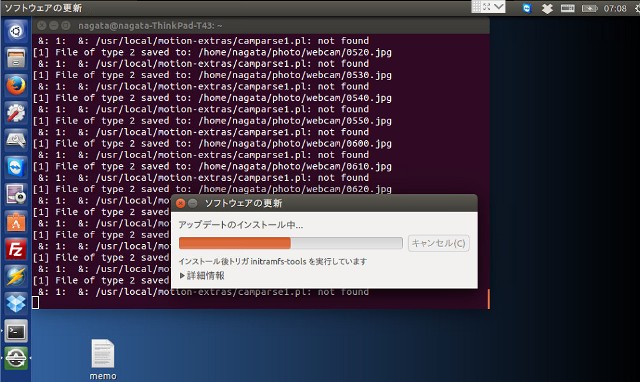640x382 pixels.
Task: Click the grid icon in remote toolbar
Action: [x=476, y=7]
